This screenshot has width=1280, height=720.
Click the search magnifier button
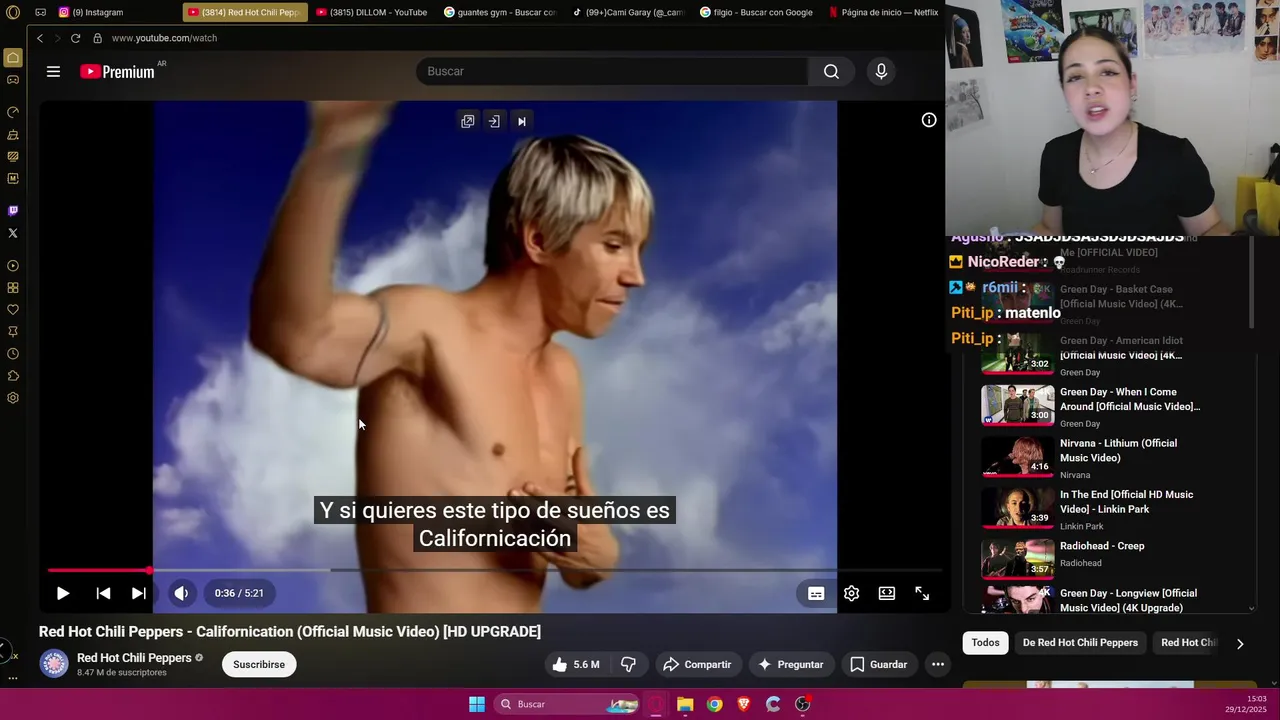point(831,71)
